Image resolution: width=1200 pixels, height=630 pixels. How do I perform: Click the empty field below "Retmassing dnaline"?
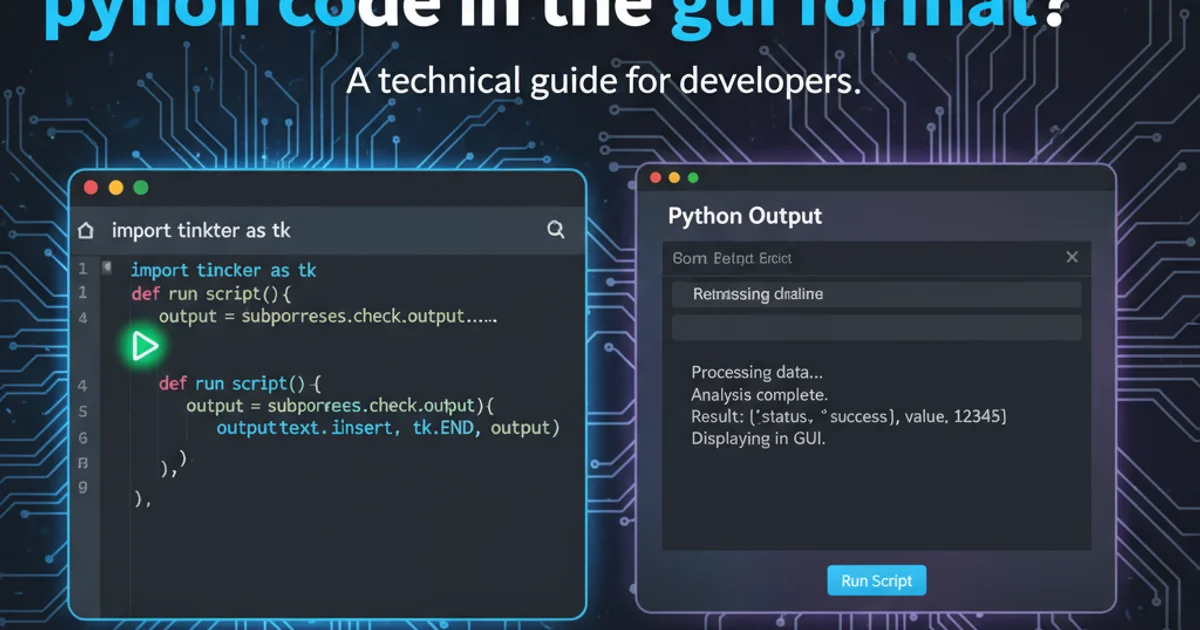tap(876, 328)
